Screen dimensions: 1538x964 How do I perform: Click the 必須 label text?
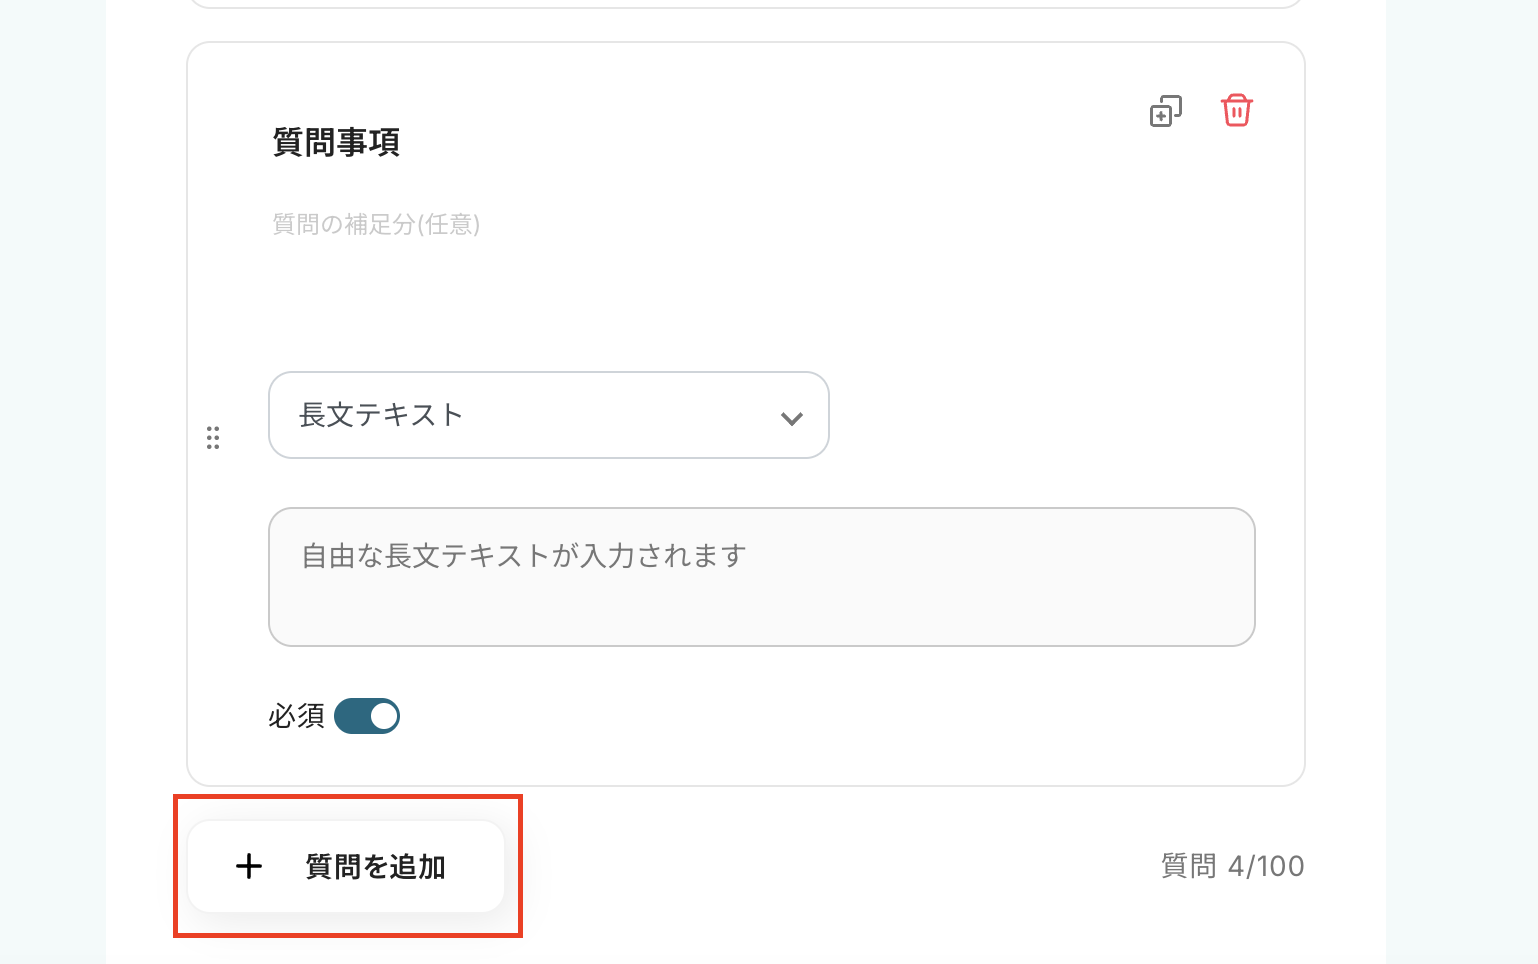pyautogui.click(x=296, y=716)
